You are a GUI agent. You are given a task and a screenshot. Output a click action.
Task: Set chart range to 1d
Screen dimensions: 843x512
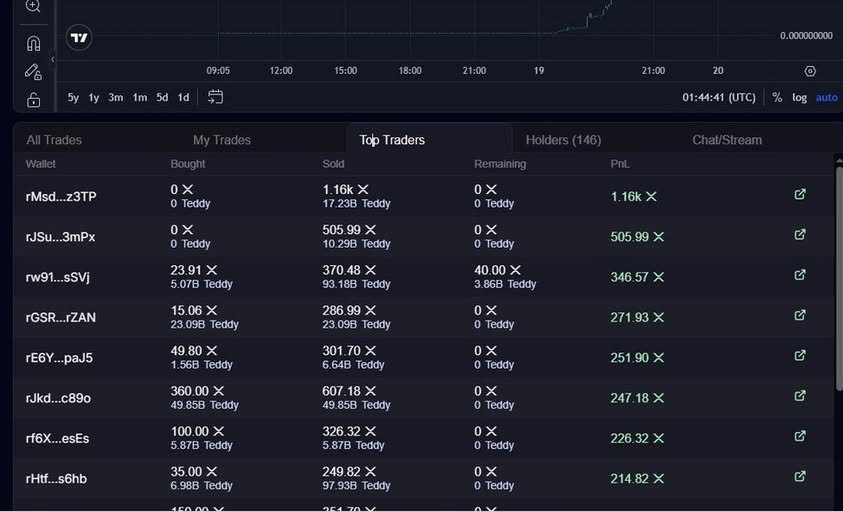(183, 97)
